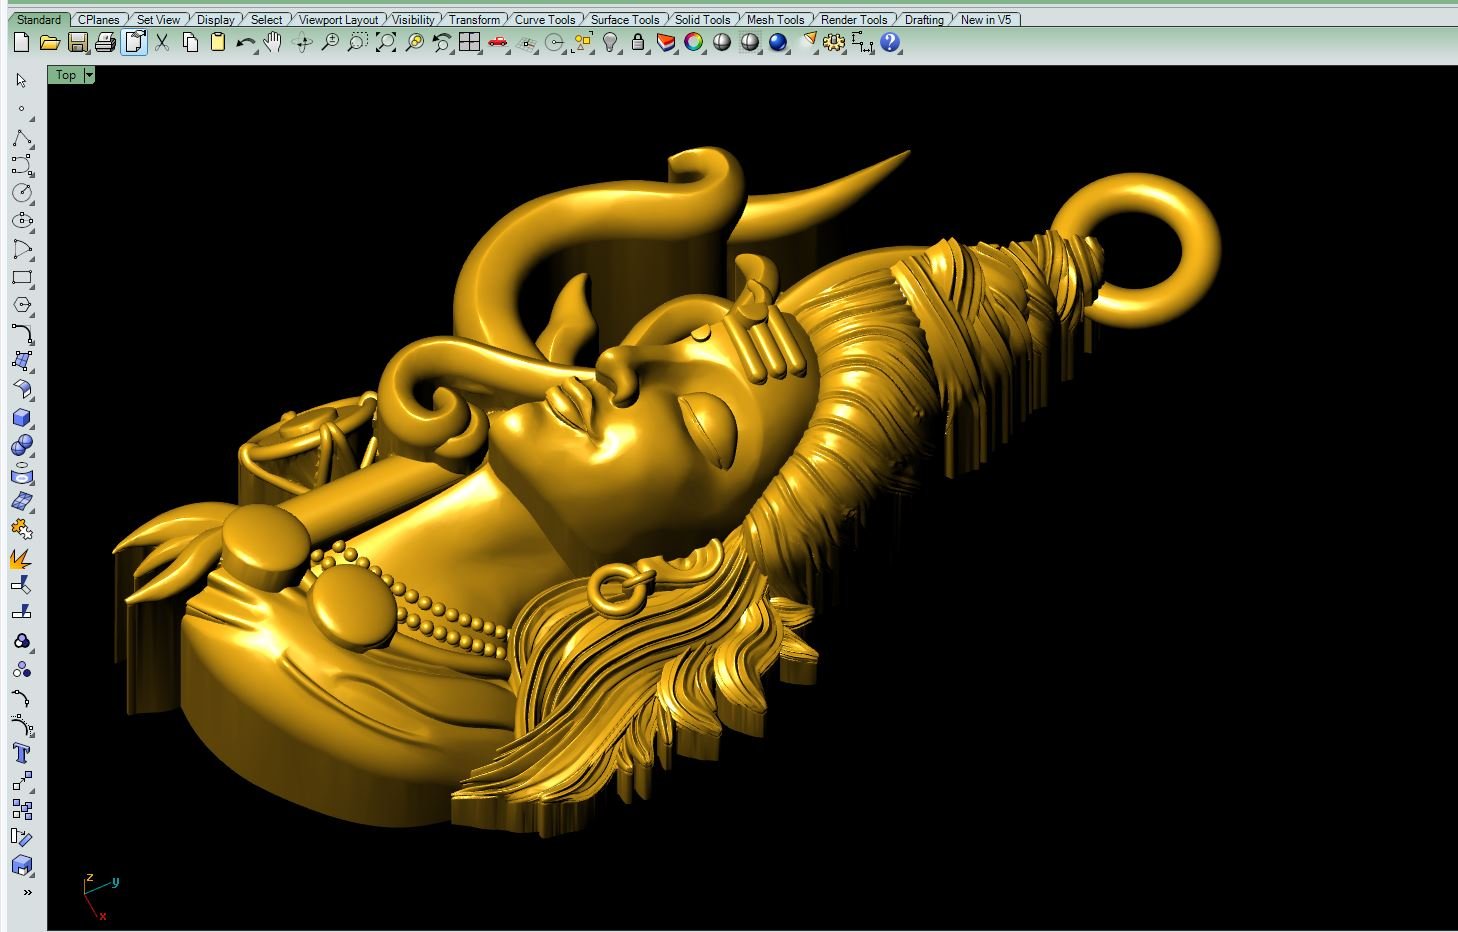Open the color wheel materials icon

click(694, 42)
